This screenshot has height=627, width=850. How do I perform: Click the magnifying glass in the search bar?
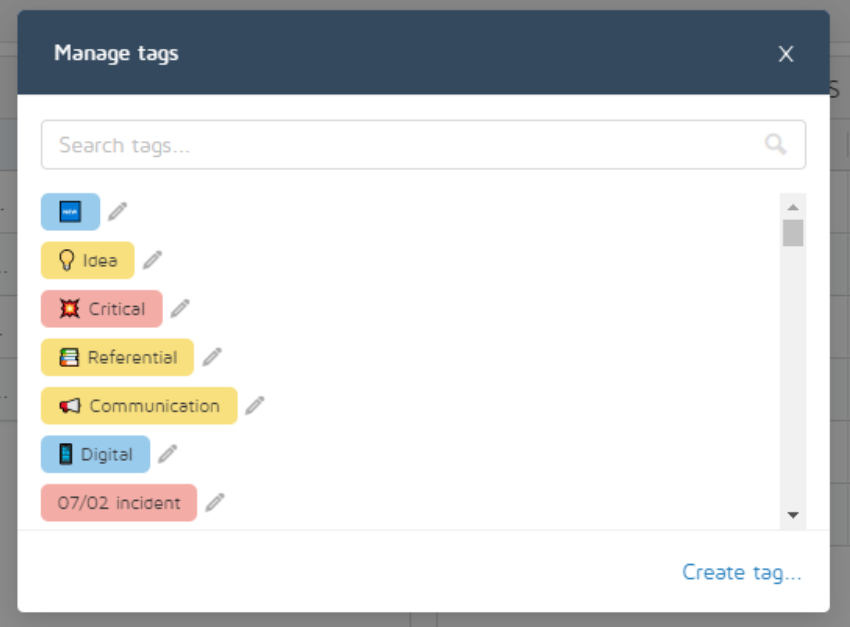click(x=777, y=144)
